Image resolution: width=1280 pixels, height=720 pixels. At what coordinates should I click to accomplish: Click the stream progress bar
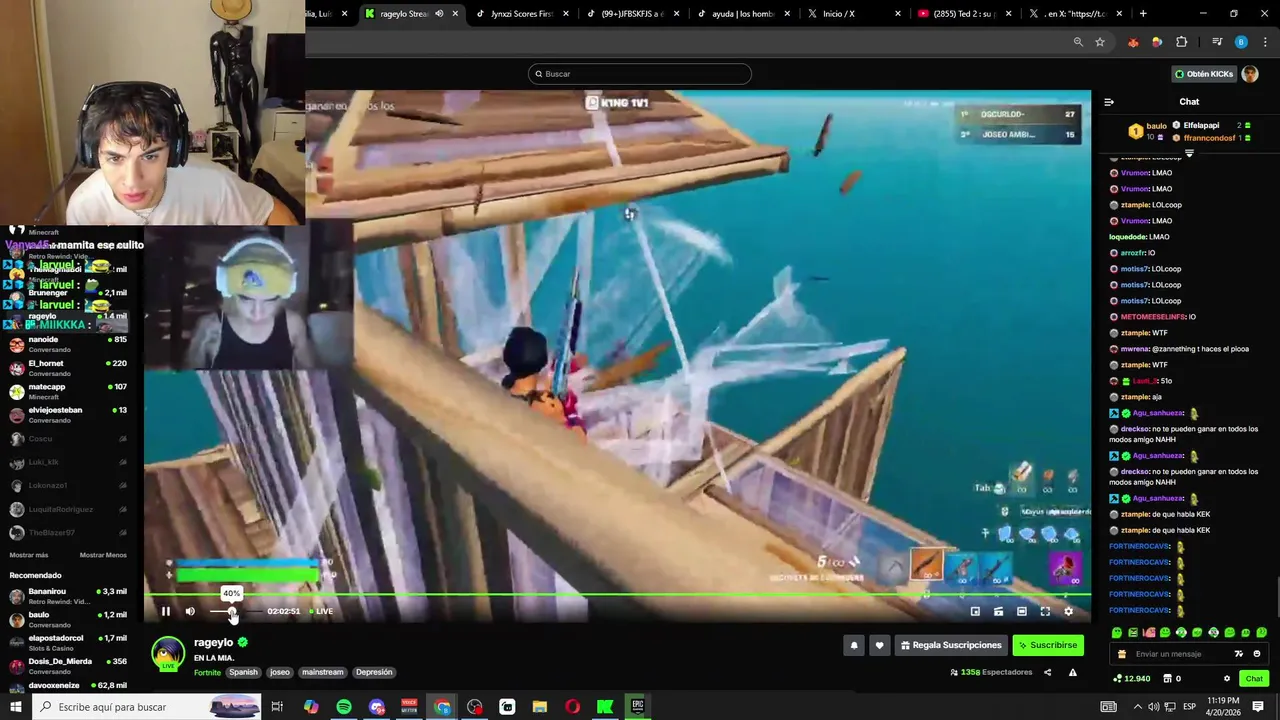coord(617,595)
